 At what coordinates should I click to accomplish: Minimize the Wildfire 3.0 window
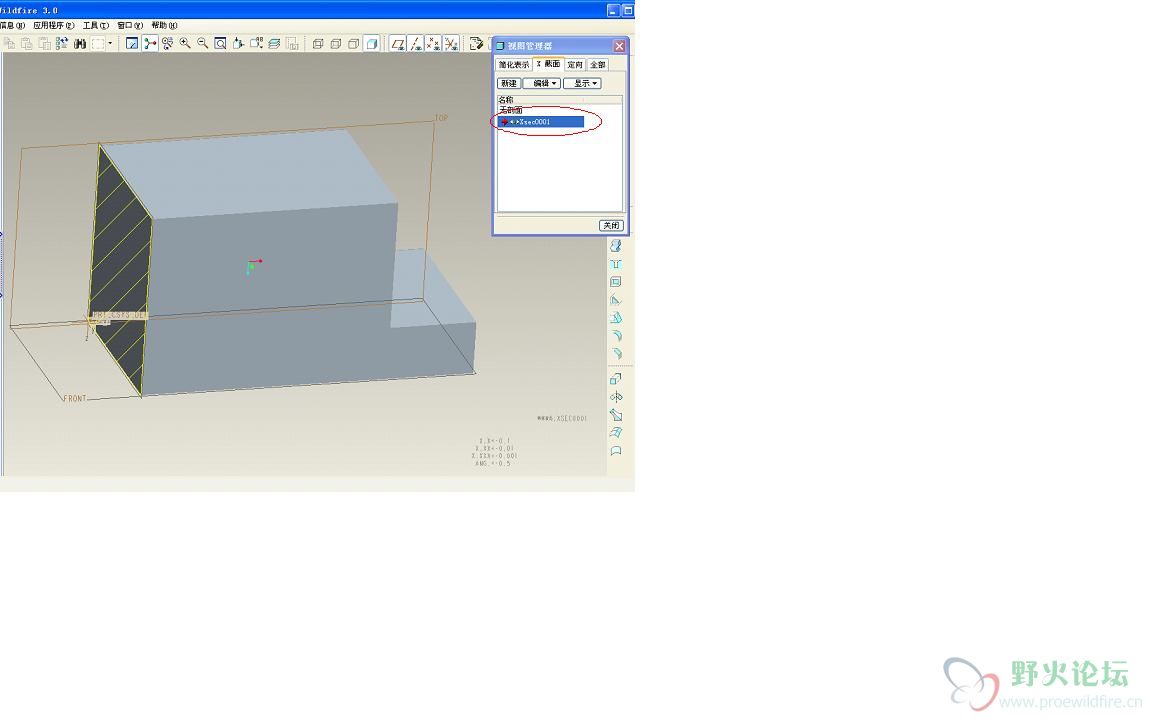coord(613,10)
